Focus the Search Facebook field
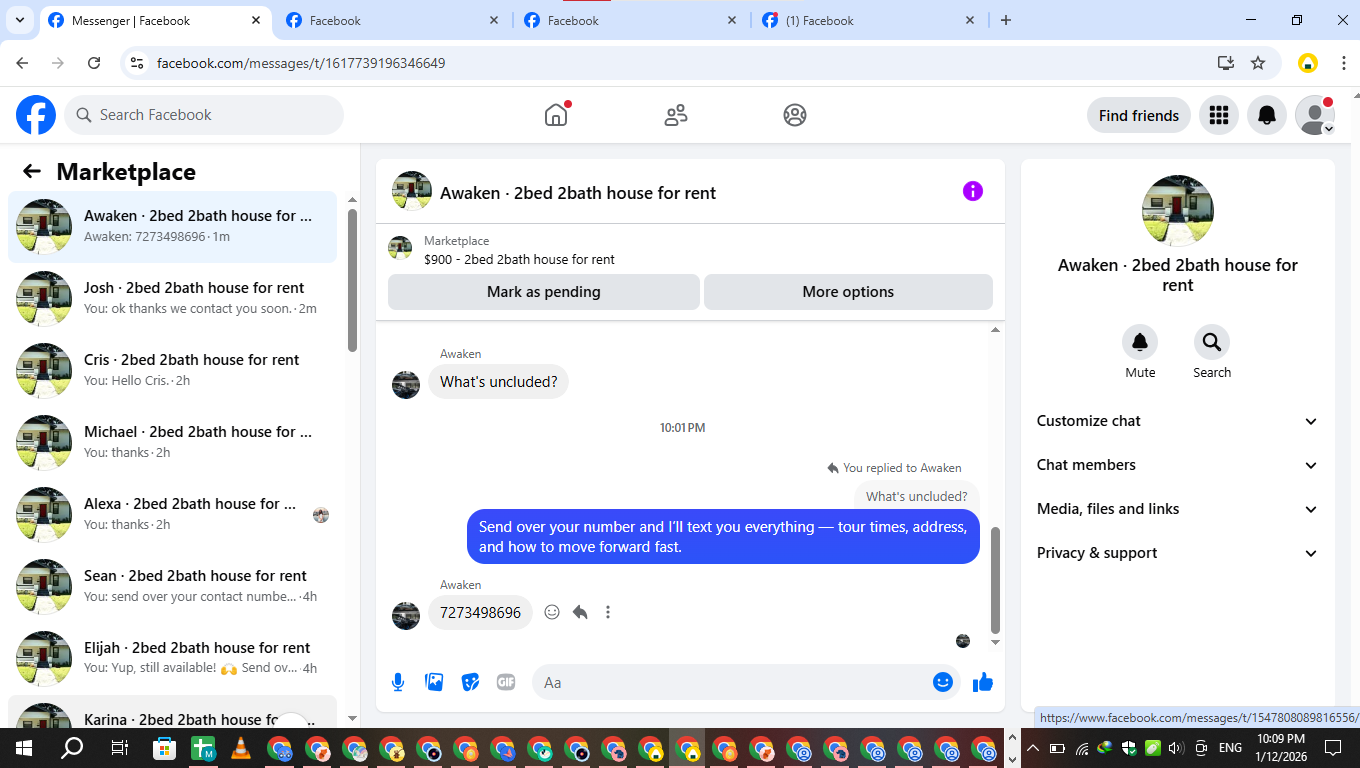This screenshot has height=768, width=1360. tap(204, 115)
